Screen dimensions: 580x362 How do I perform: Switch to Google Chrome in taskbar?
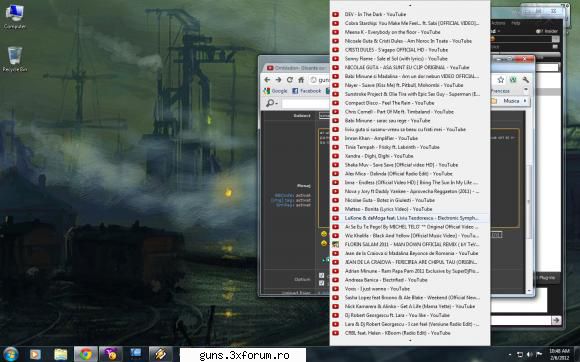[x=85, y=355]
